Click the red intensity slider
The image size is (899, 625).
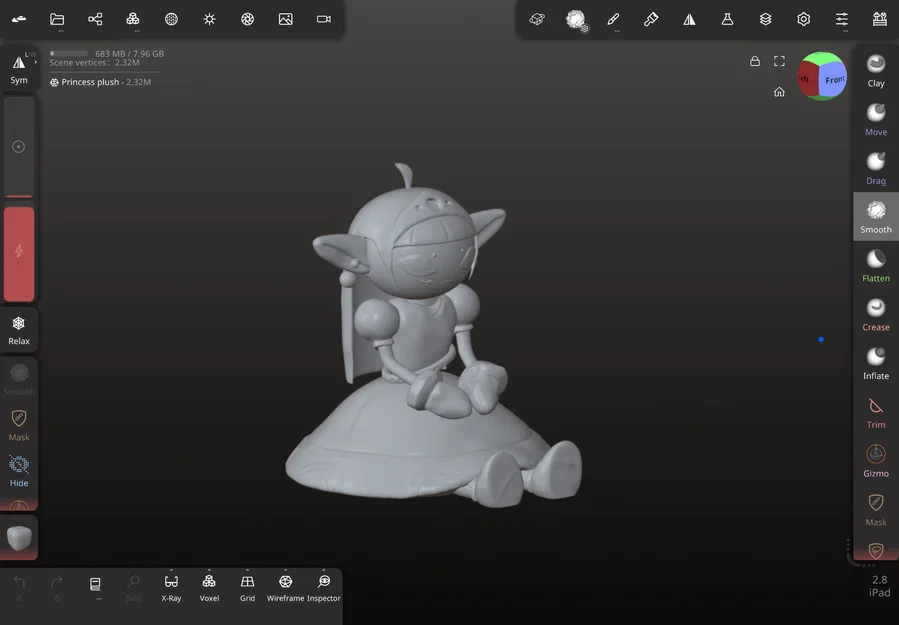19,253
